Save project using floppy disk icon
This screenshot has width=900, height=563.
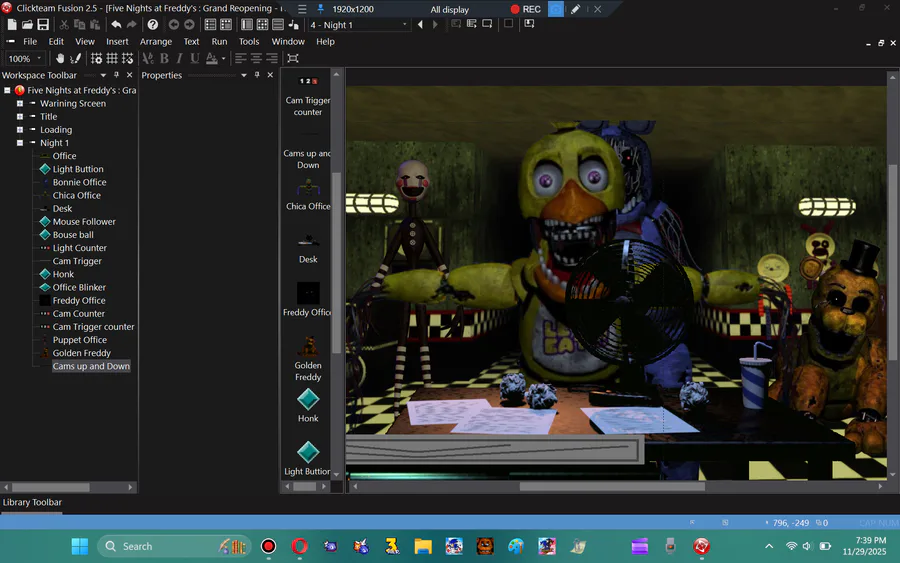tap(43, 25)
